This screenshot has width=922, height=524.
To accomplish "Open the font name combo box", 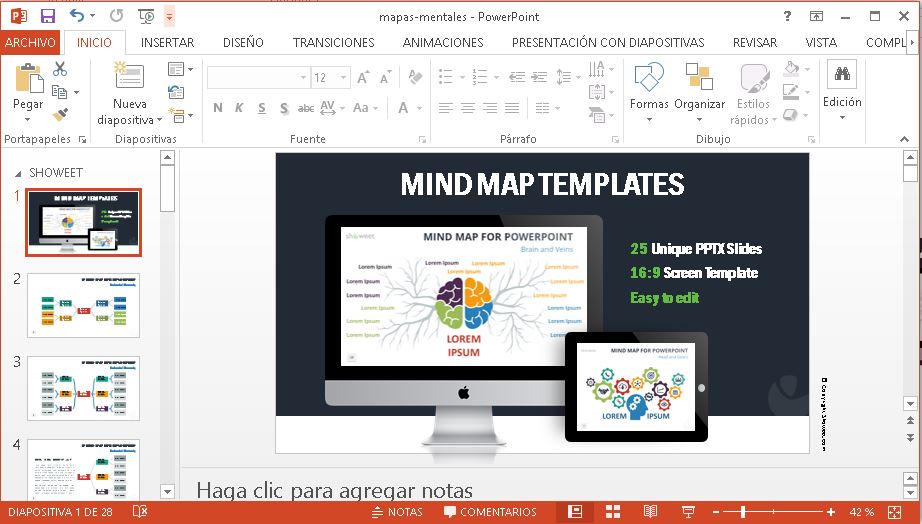I will [x=258, y=78].
